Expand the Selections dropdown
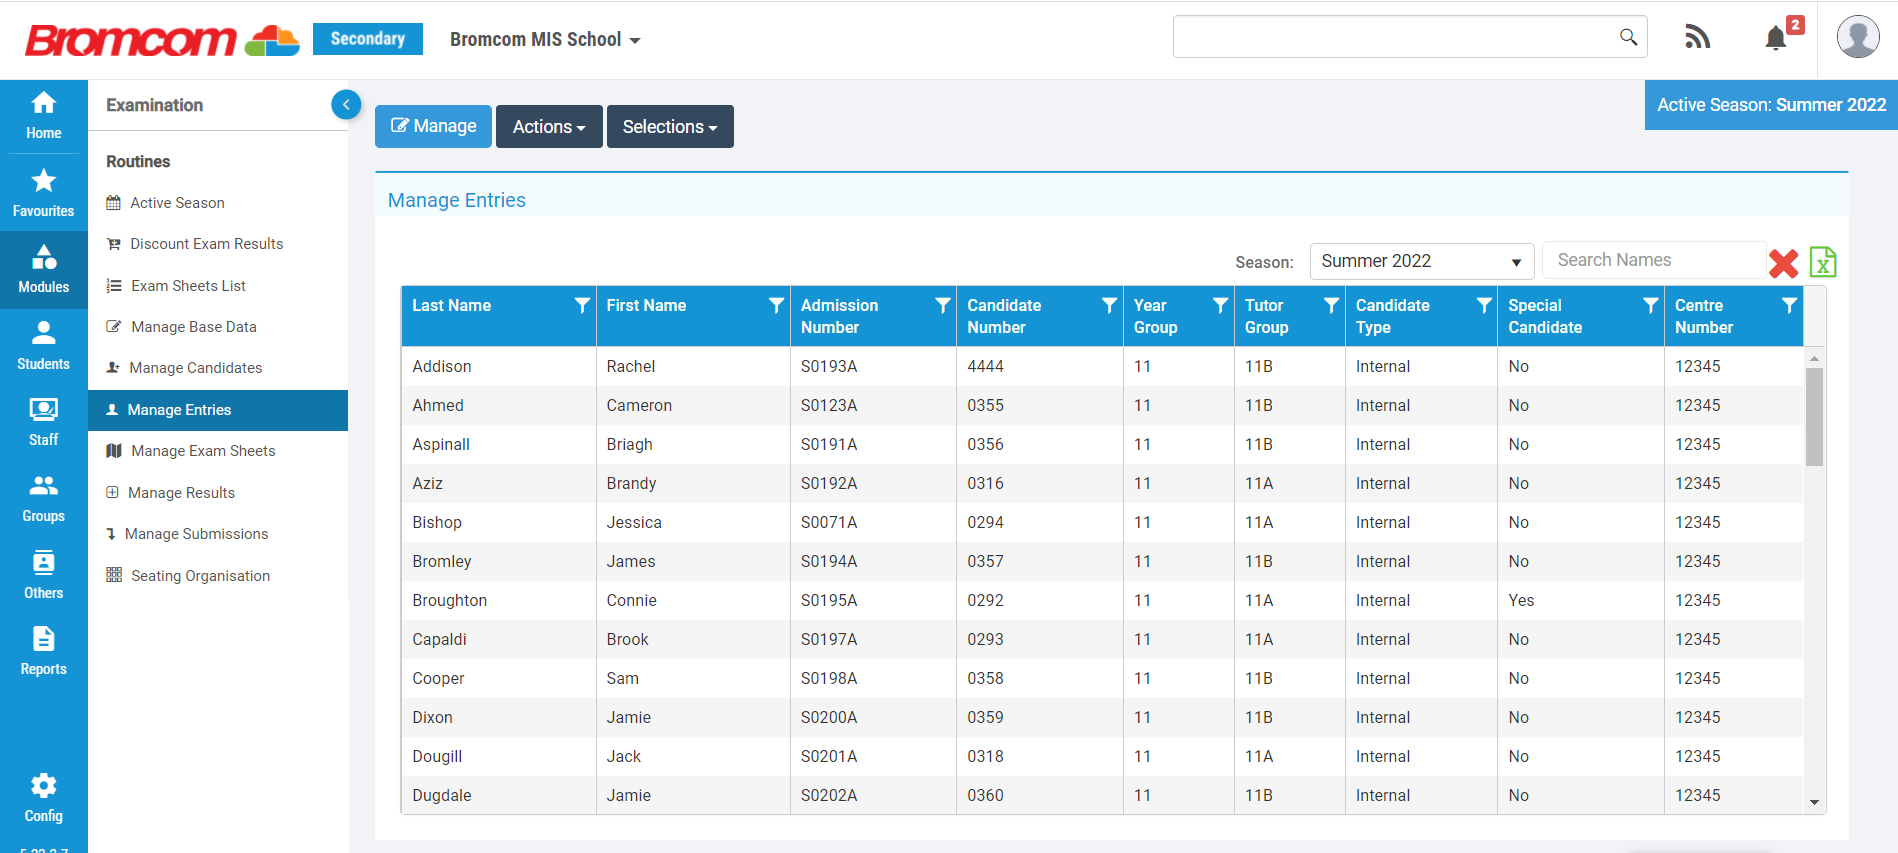The image size is (1898, 853). [x=670, y=127]
